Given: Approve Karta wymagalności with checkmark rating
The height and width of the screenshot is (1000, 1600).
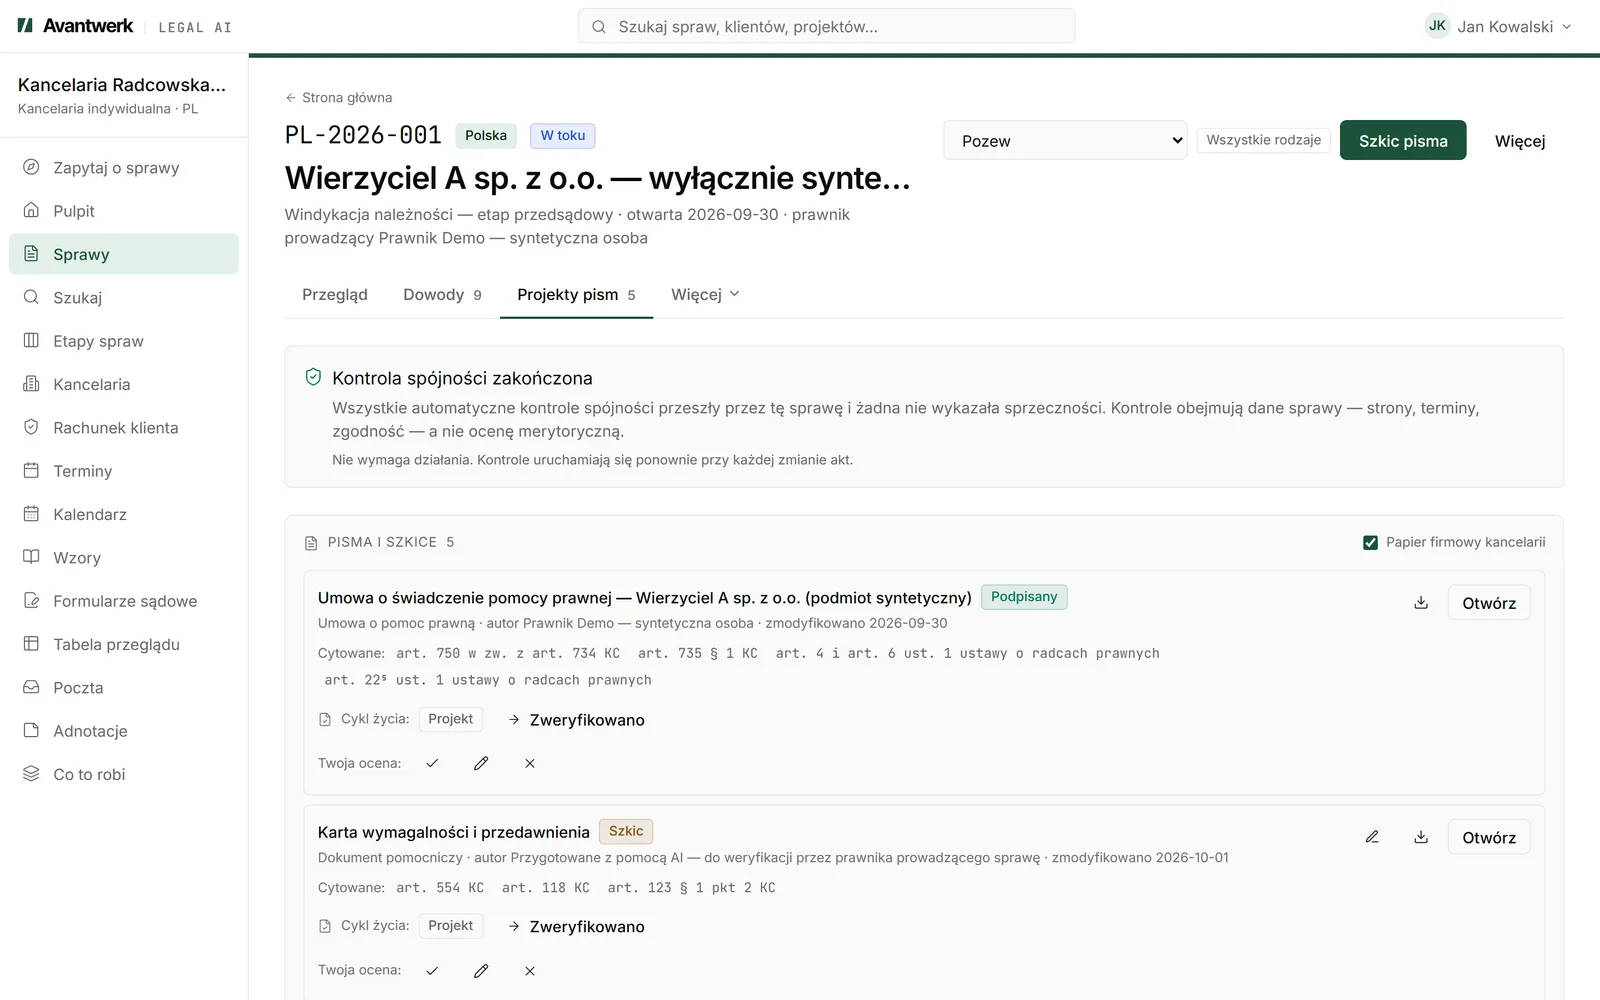Looking at the screenshot, I should point(432,970).
